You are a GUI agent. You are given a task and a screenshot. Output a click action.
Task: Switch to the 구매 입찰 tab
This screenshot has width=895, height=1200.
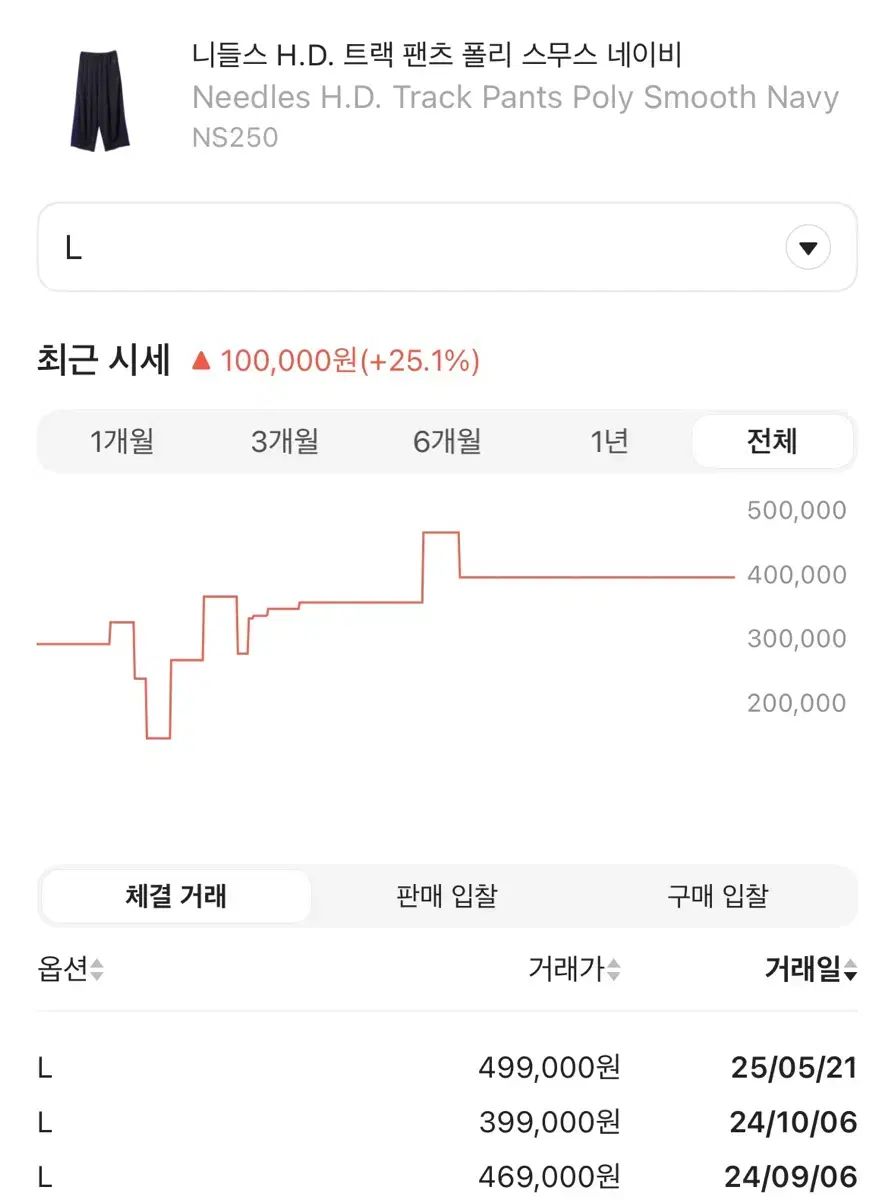point(717,896)
